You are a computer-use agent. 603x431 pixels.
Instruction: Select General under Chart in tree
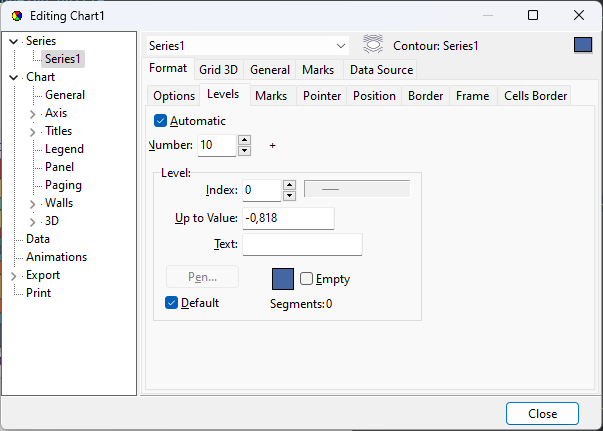click(65, 95)
